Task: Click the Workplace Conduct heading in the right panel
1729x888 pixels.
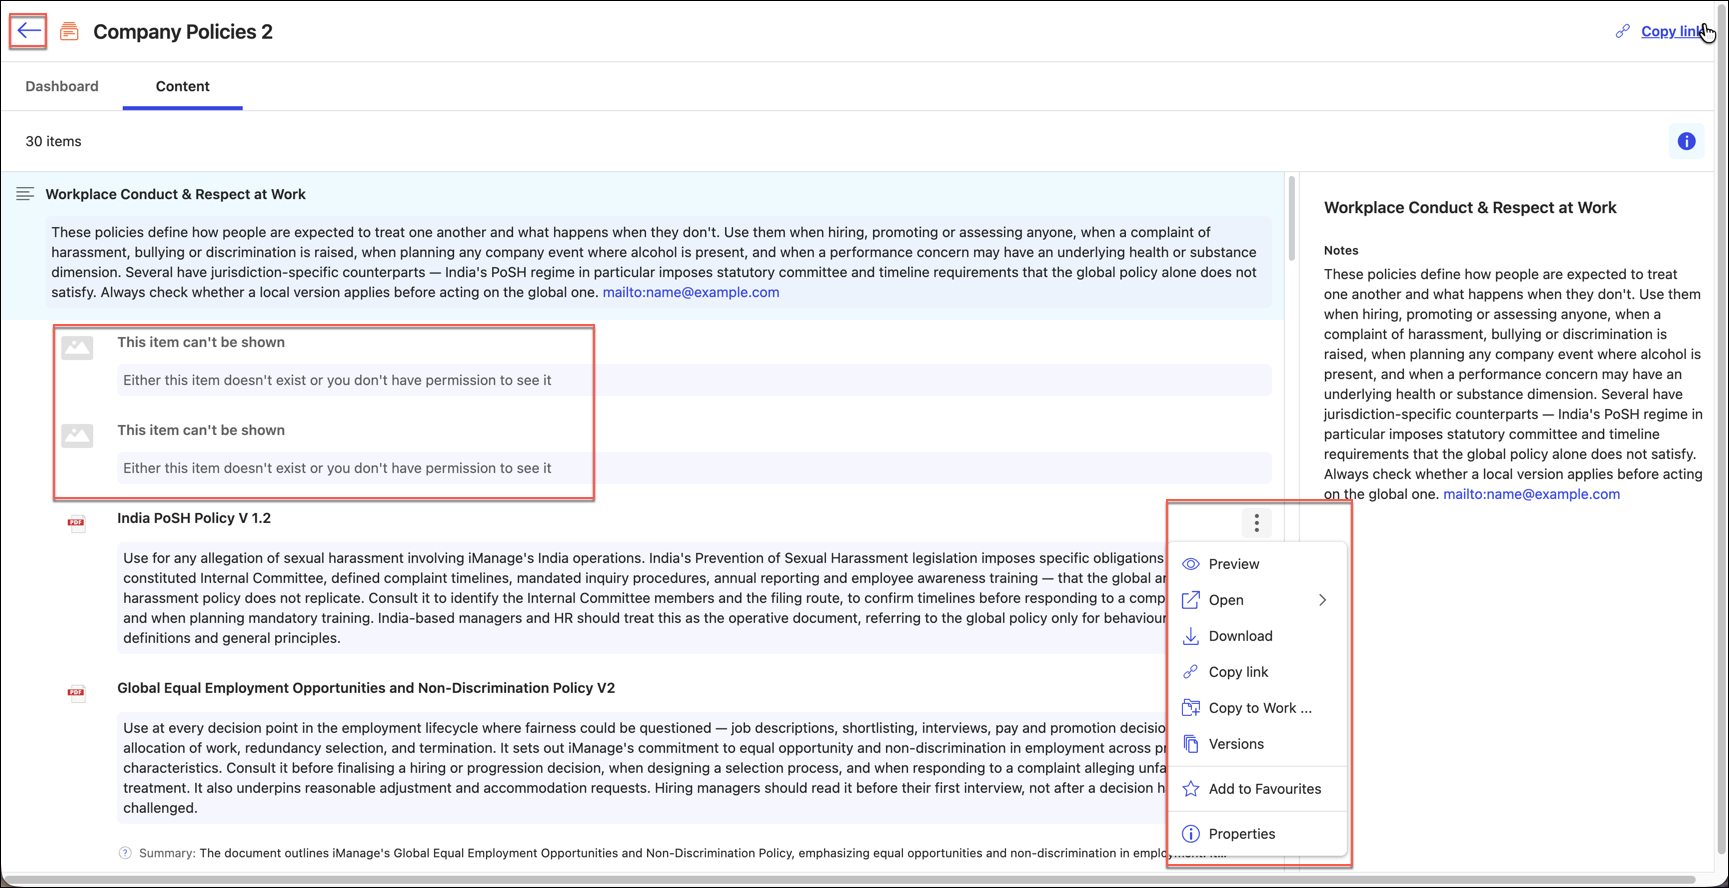Action: point(1470,208)
